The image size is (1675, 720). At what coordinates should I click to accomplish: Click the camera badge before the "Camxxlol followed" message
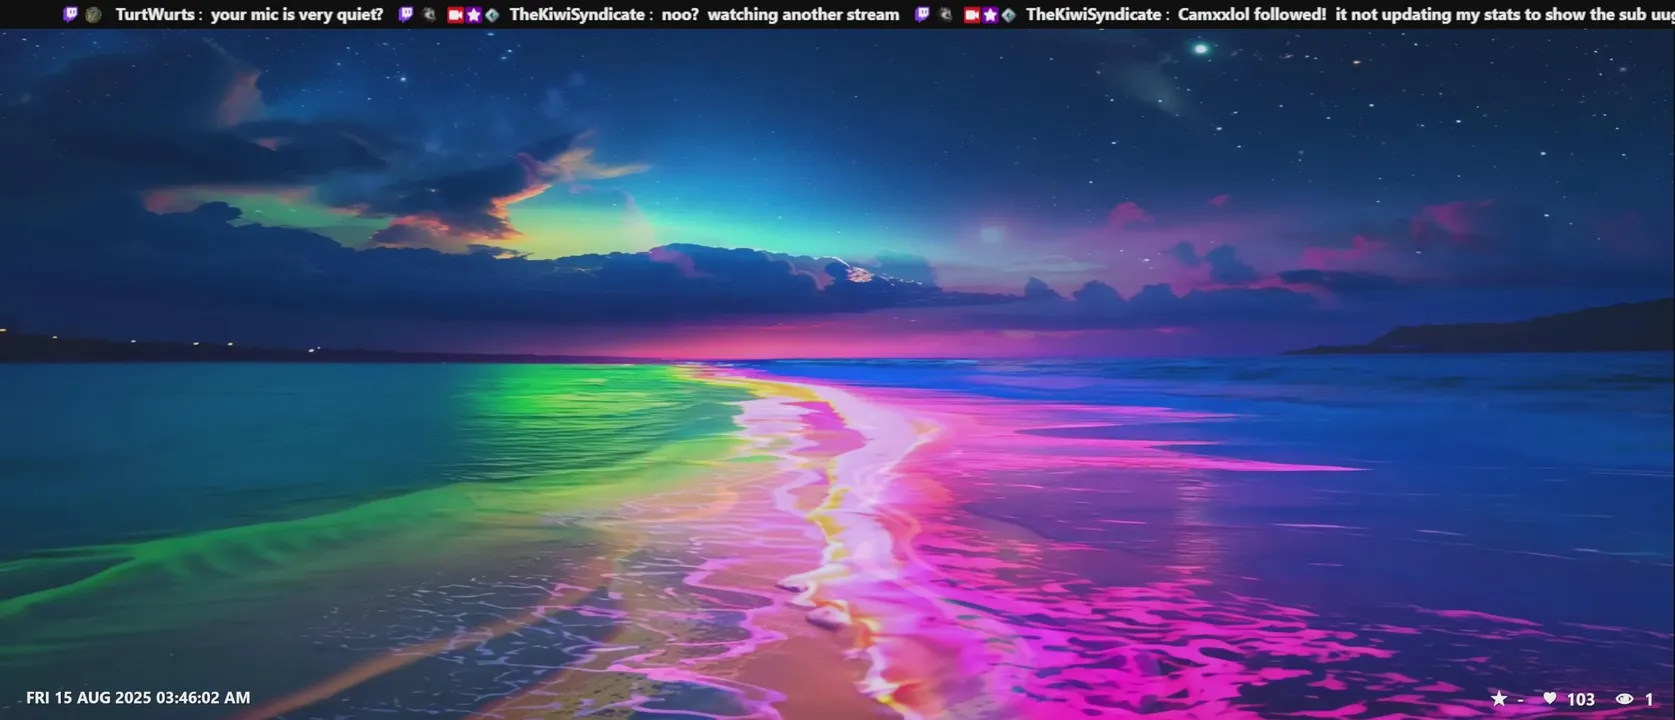971,15
